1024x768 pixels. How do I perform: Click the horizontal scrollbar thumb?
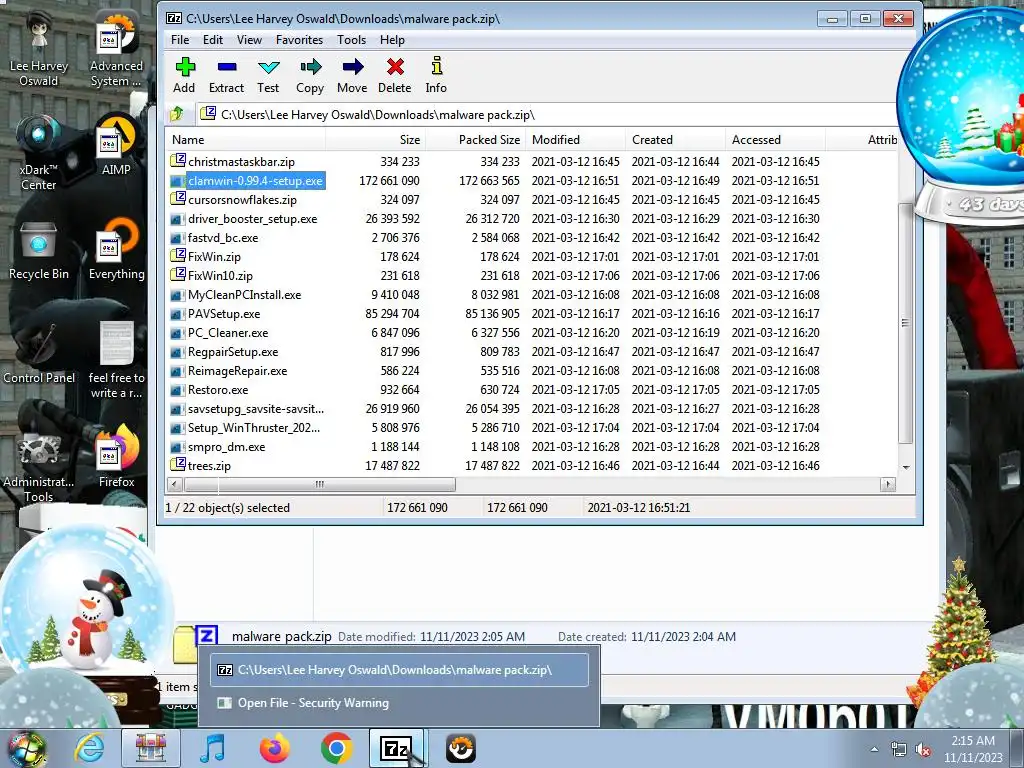pos(320,485)
